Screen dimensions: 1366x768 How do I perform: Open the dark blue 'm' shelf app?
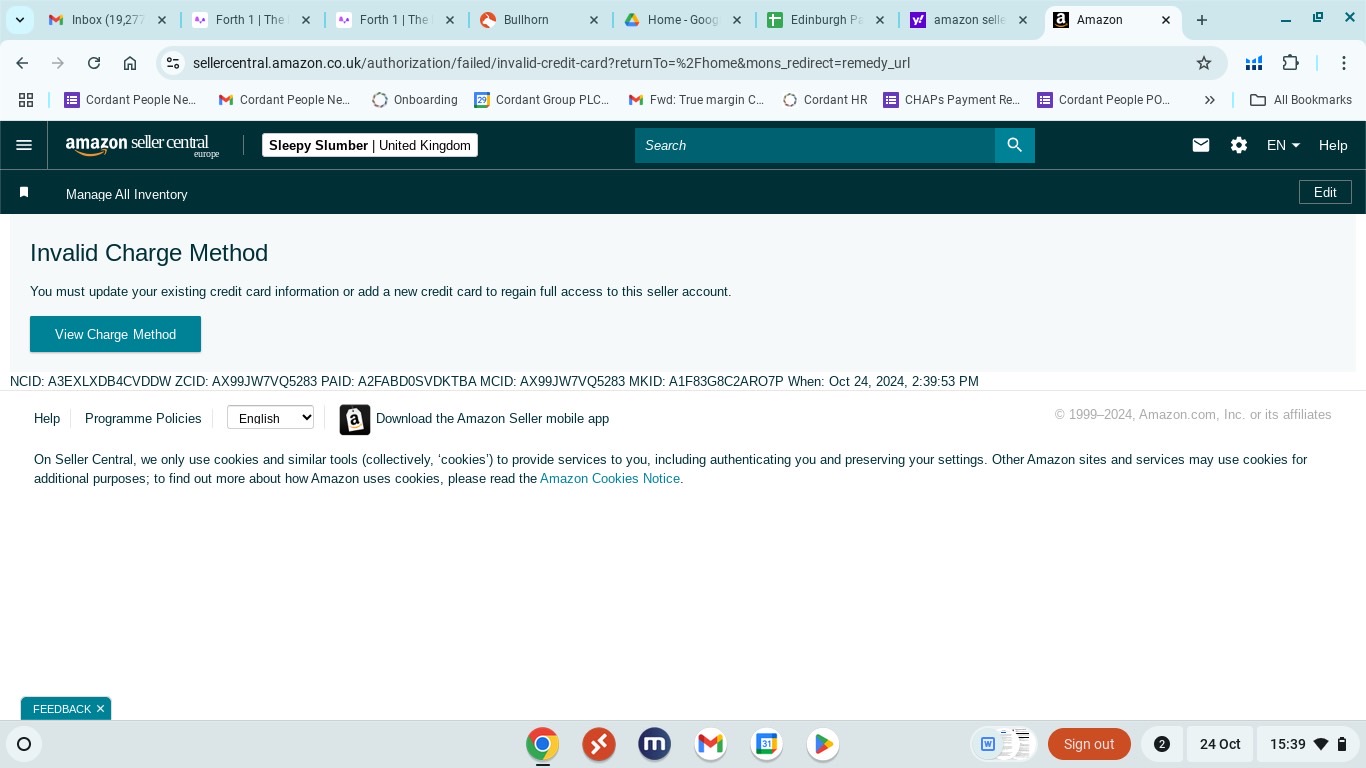[655, 744]
